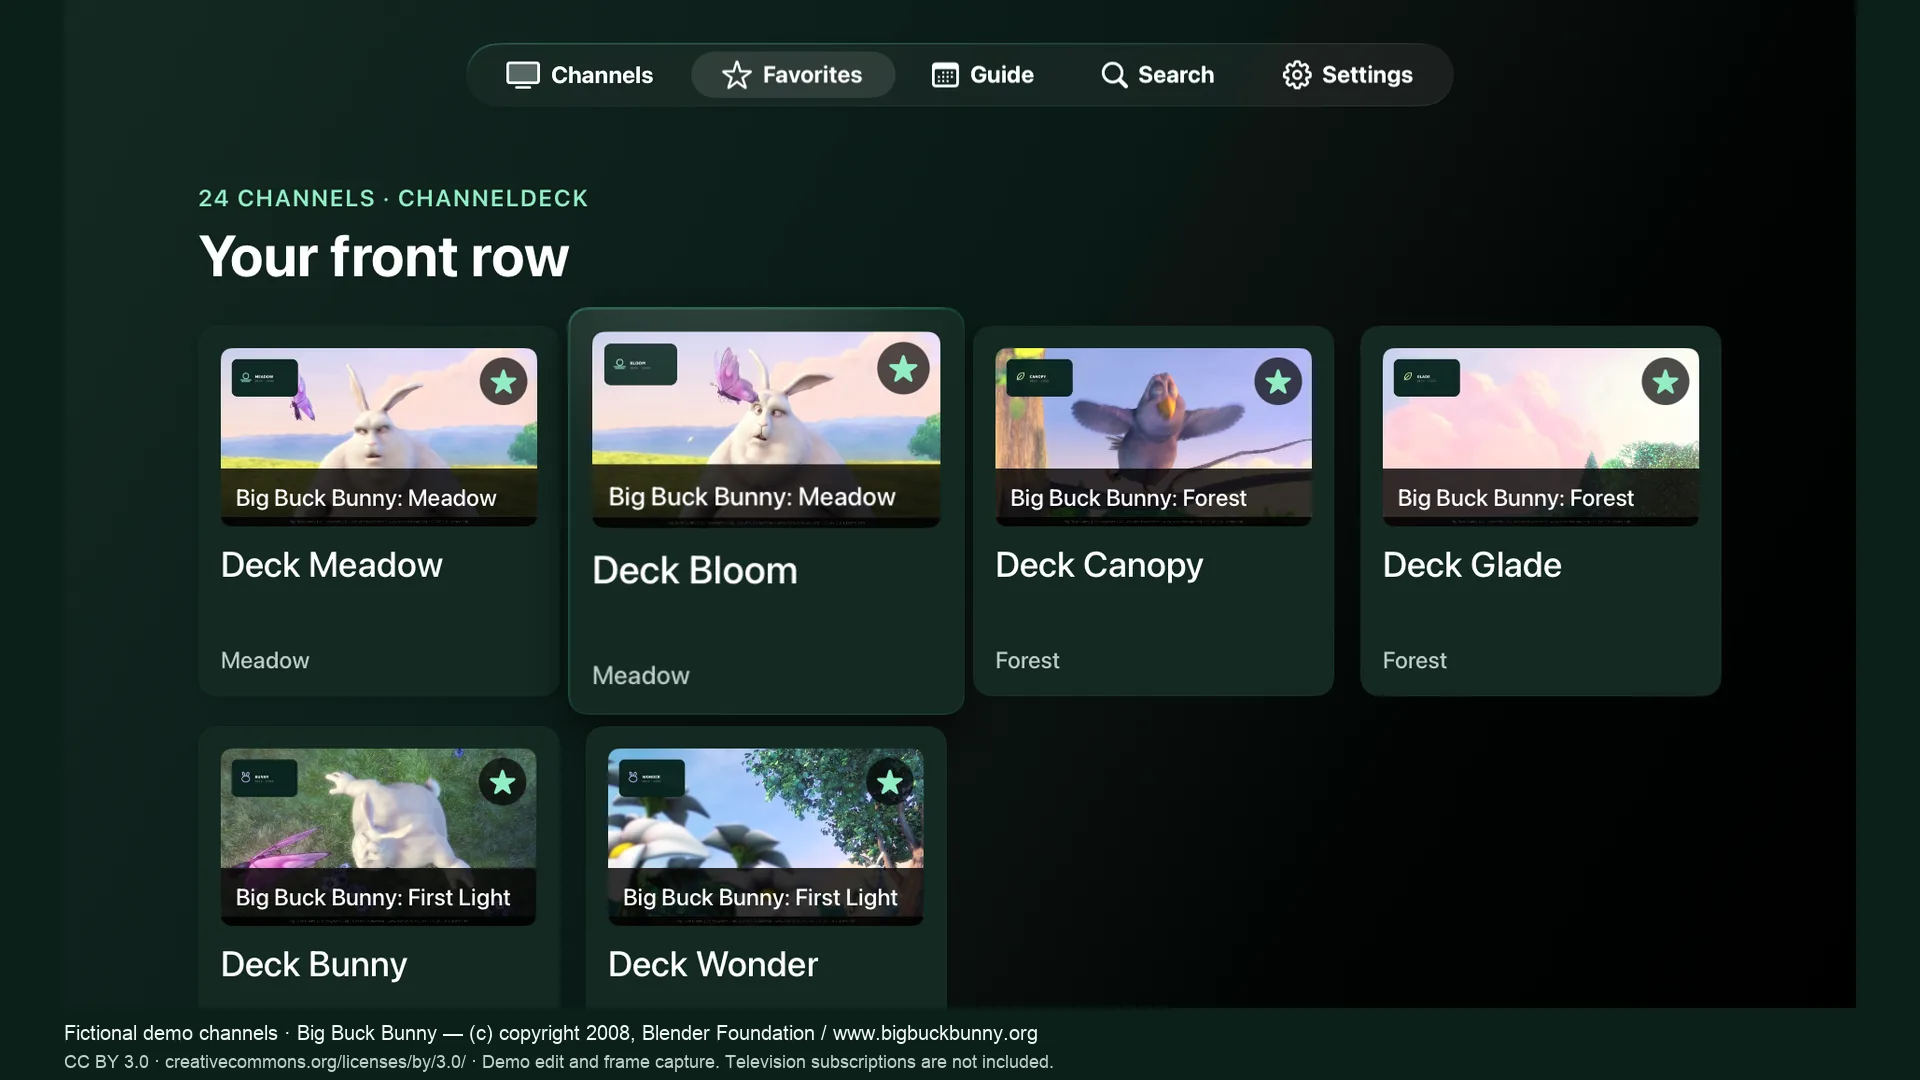This screenshot has width=1920, height=1080.
Task: Select the Deck Wonder title
Action: (713, 964)
